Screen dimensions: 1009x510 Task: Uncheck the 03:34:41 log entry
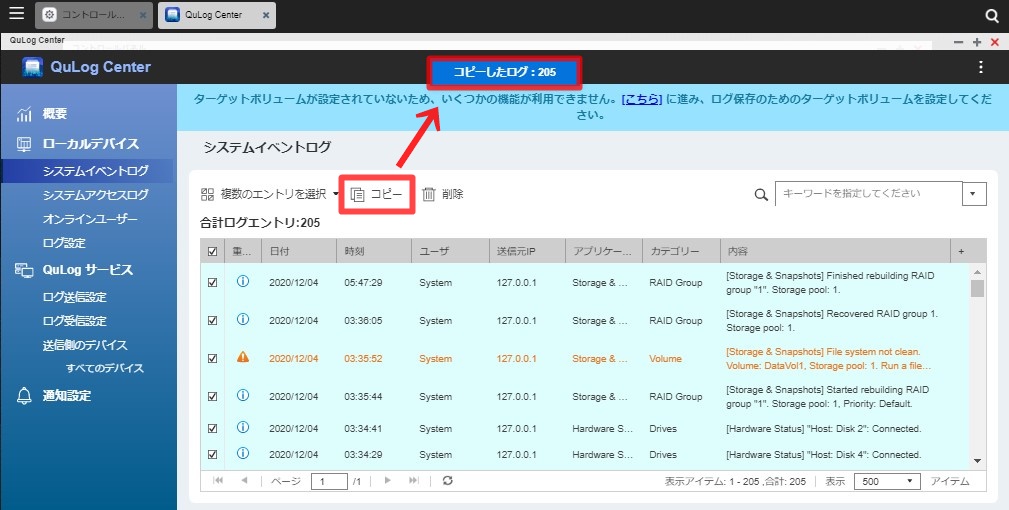tap(212, 429)
